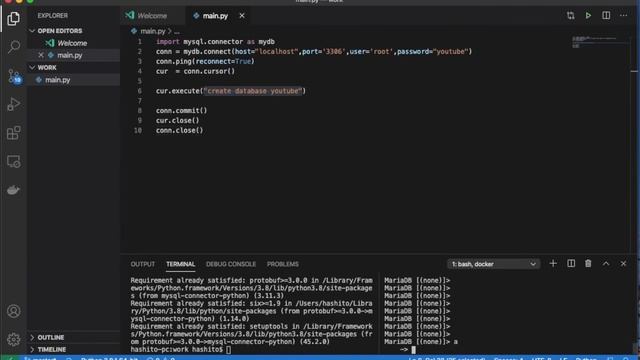The width and height of the screenshot is (640, 360).
Task: Click 'conn.ping(reconnect=True)' on line 3
Action: point(205,62)
